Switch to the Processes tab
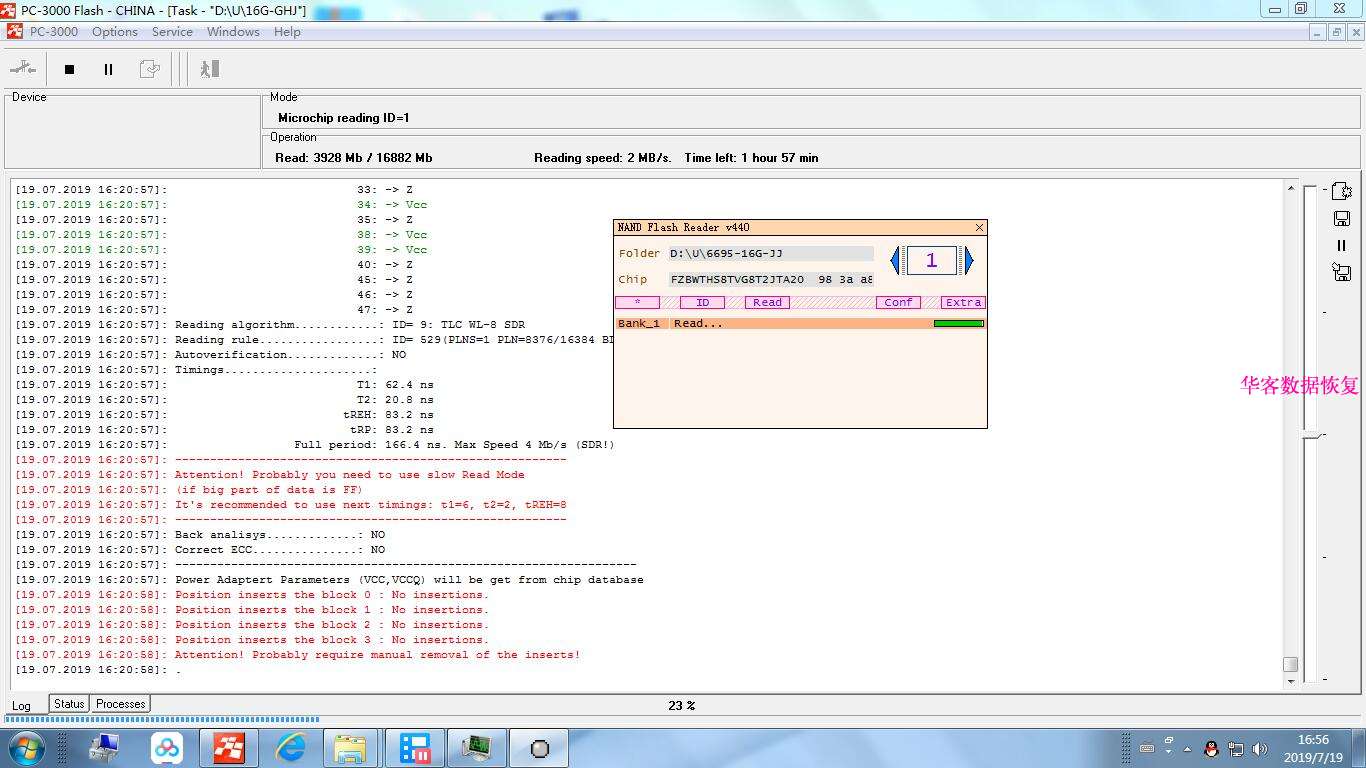This screenshot has height=768, width=1366. [x=121, y=704]
